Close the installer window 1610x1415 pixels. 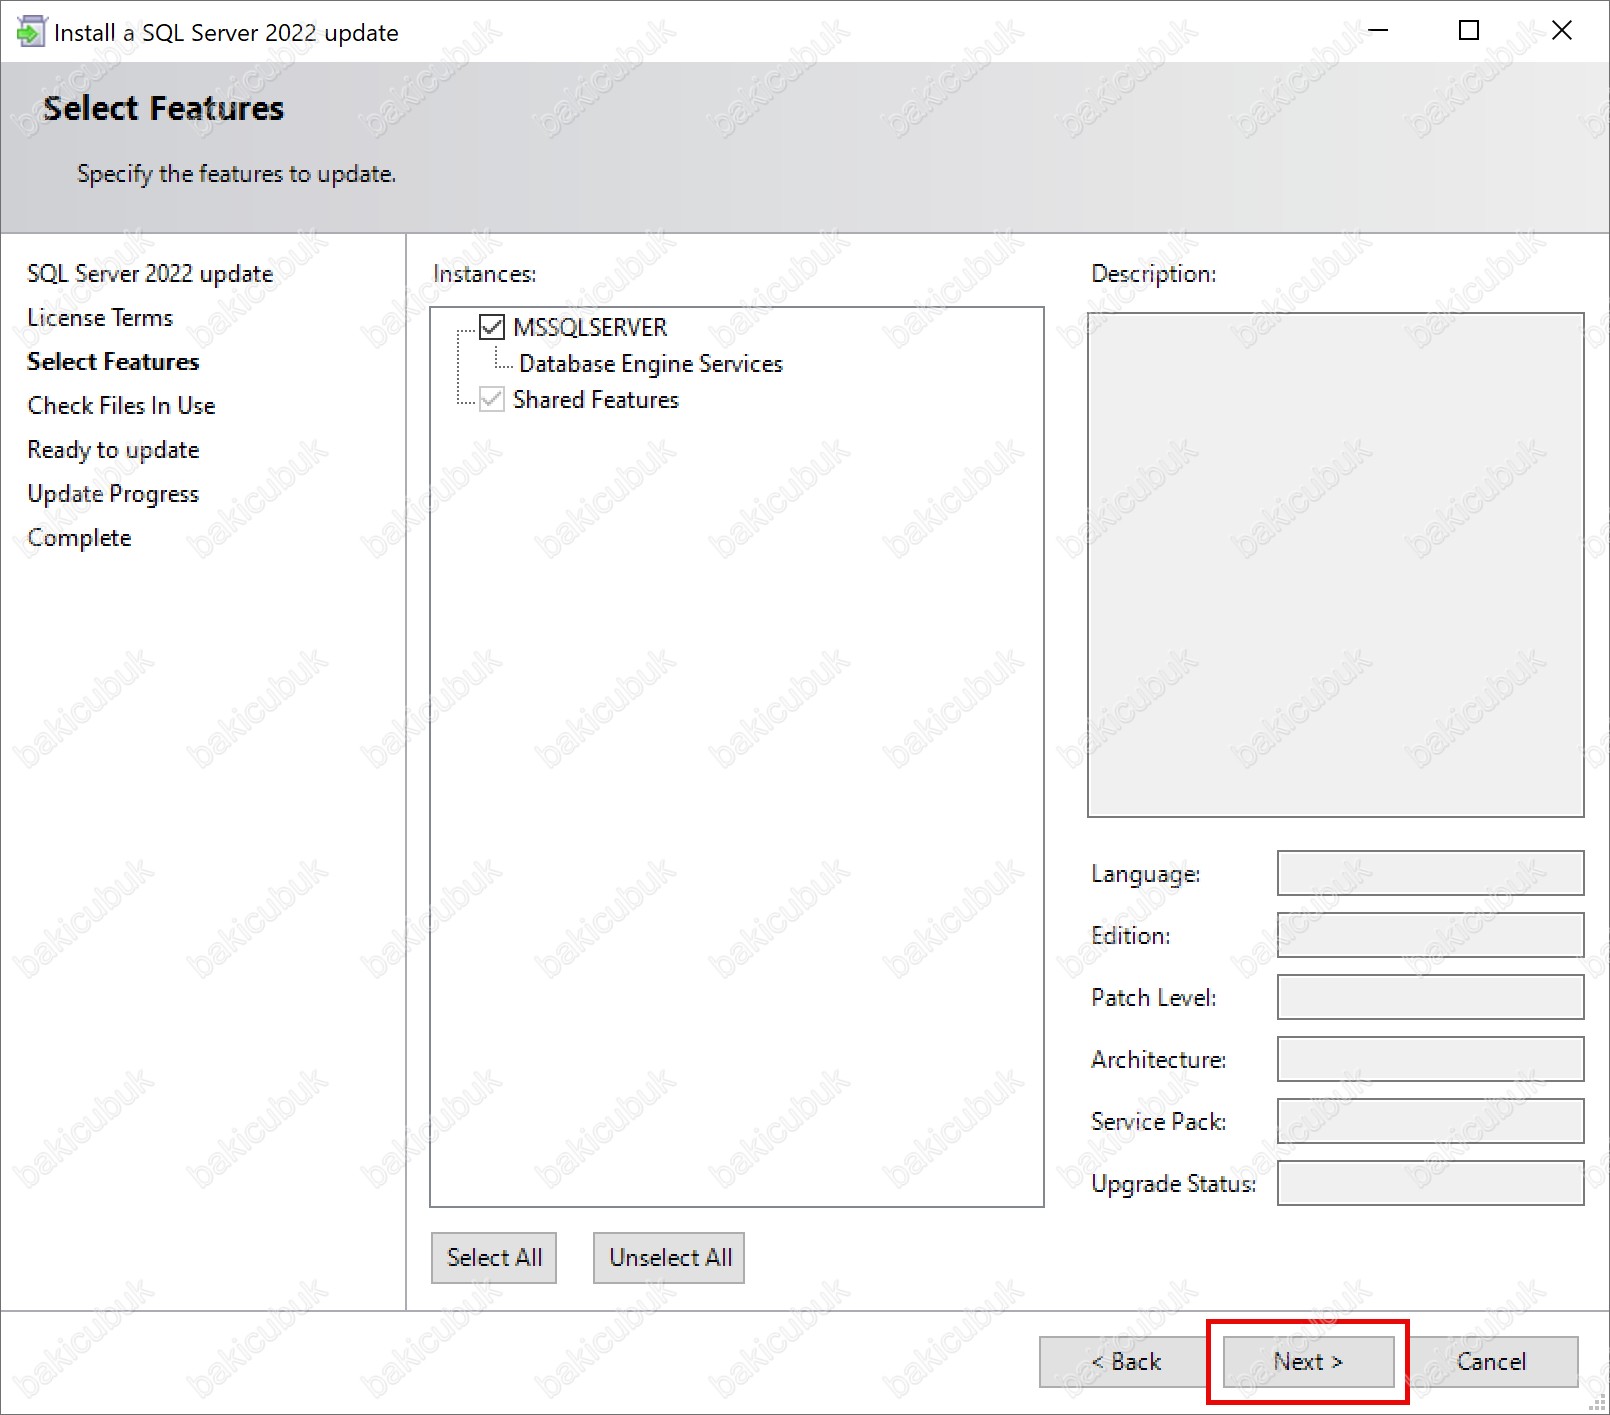(x=1561, y=31)
